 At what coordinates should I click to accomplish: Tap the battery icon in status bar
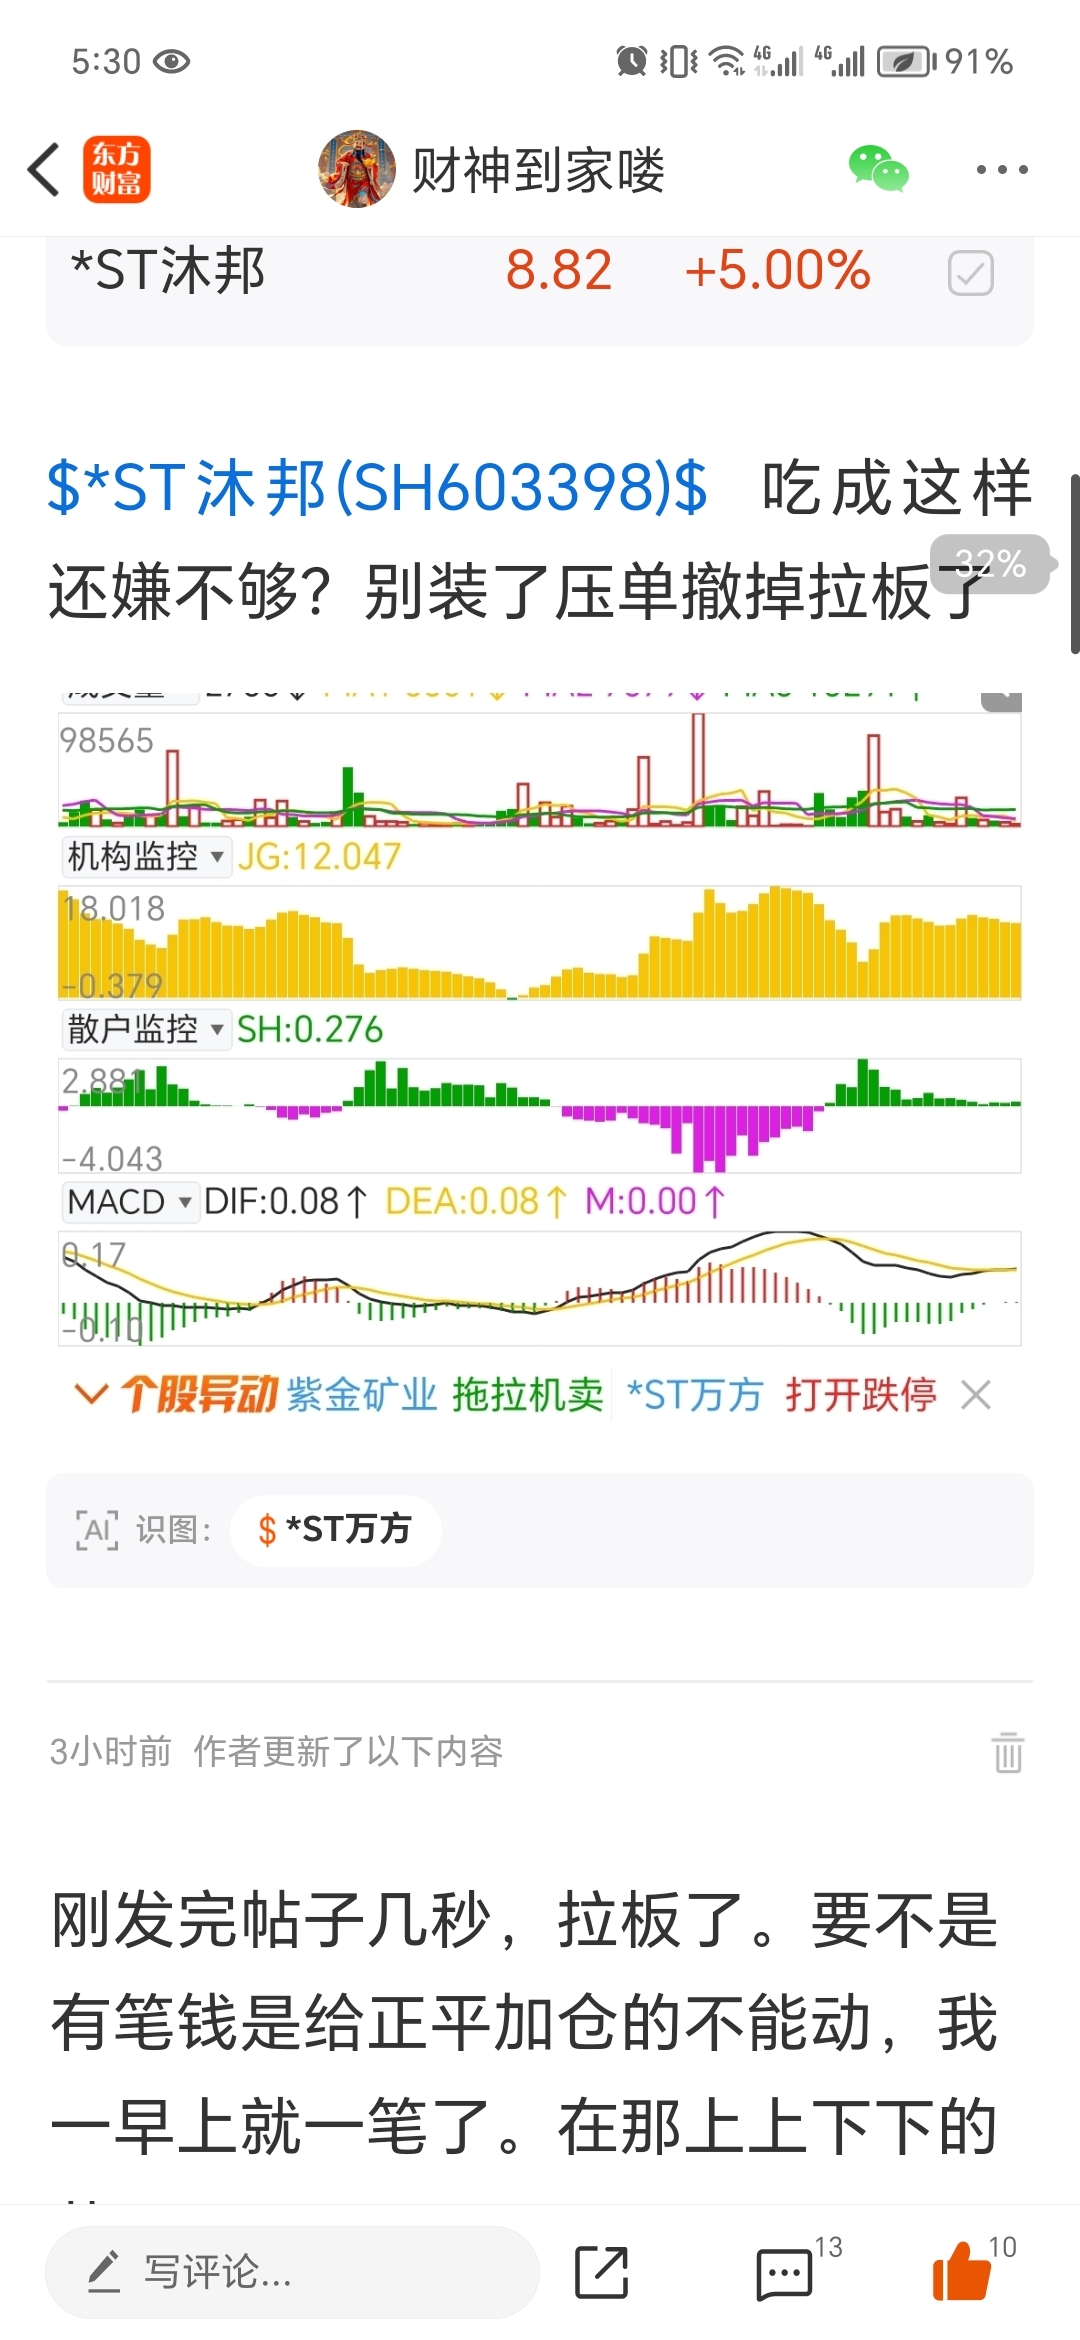pos(906,62)
